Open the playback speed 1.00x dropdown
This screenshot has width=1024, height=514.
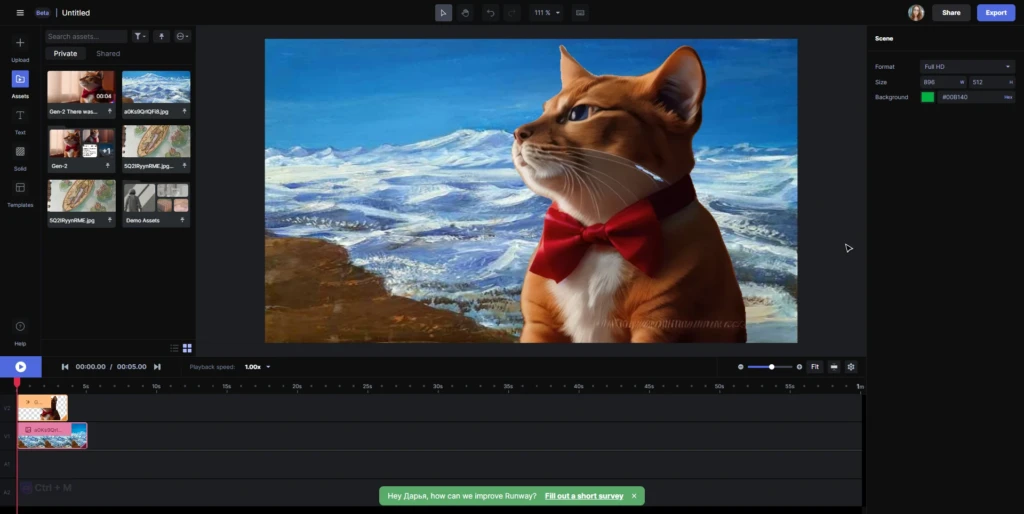point(257,367)
